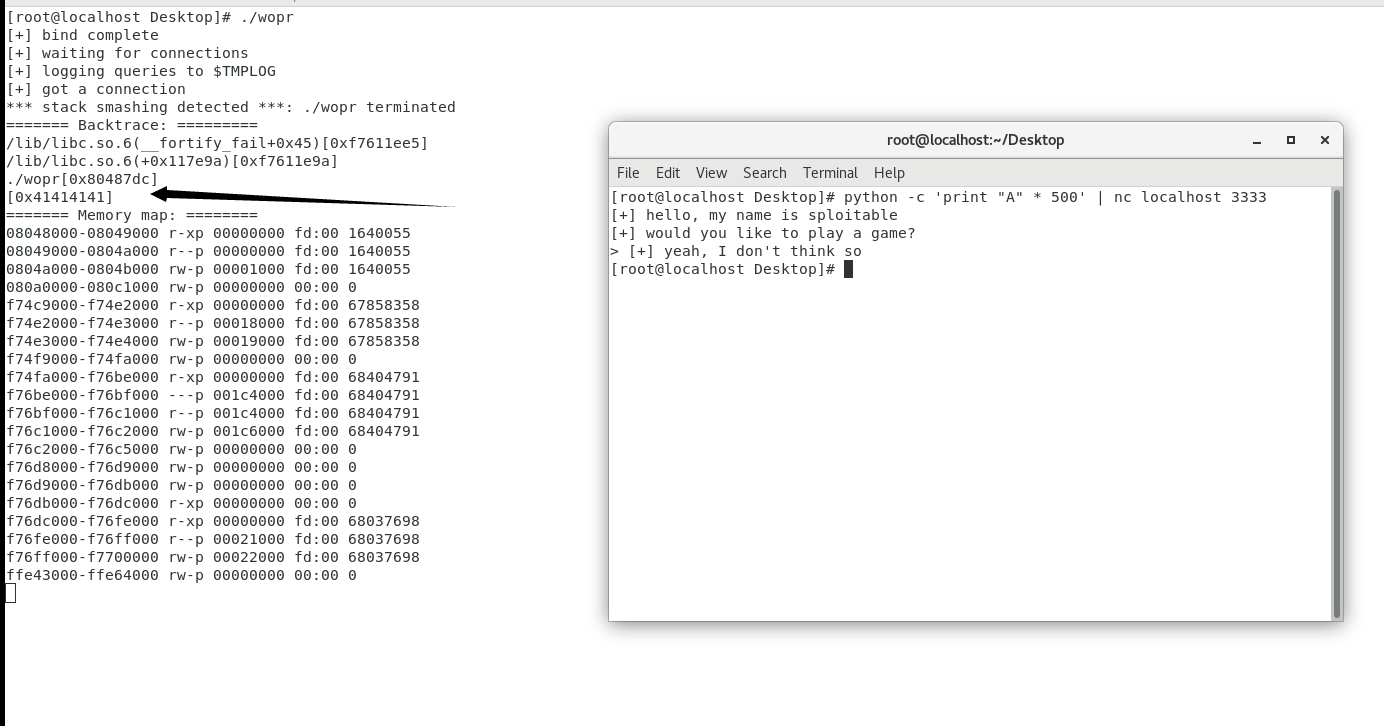This screenshot has height=726, width=1384.
Task: Click memory map row 'f74e2000-f74e3000'
Action: click(213, 323)
